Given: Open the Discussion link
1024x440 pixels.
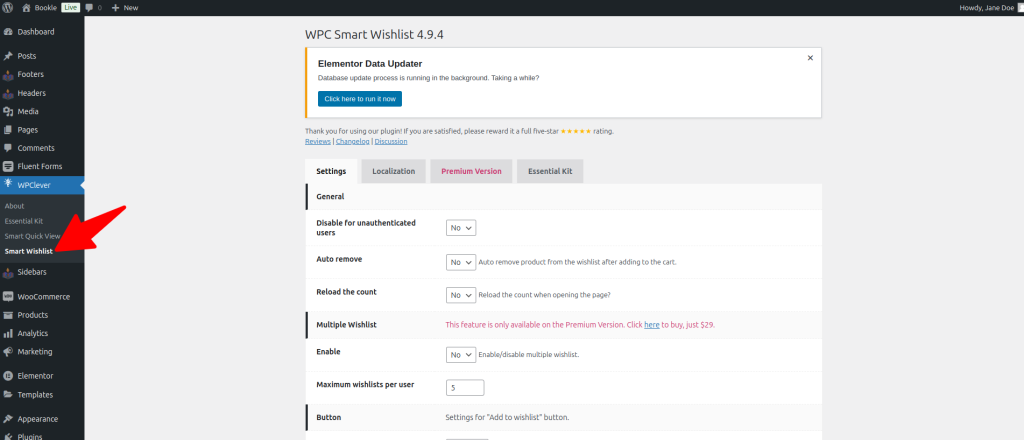Looking at the screenshot, I should [391, 141].
